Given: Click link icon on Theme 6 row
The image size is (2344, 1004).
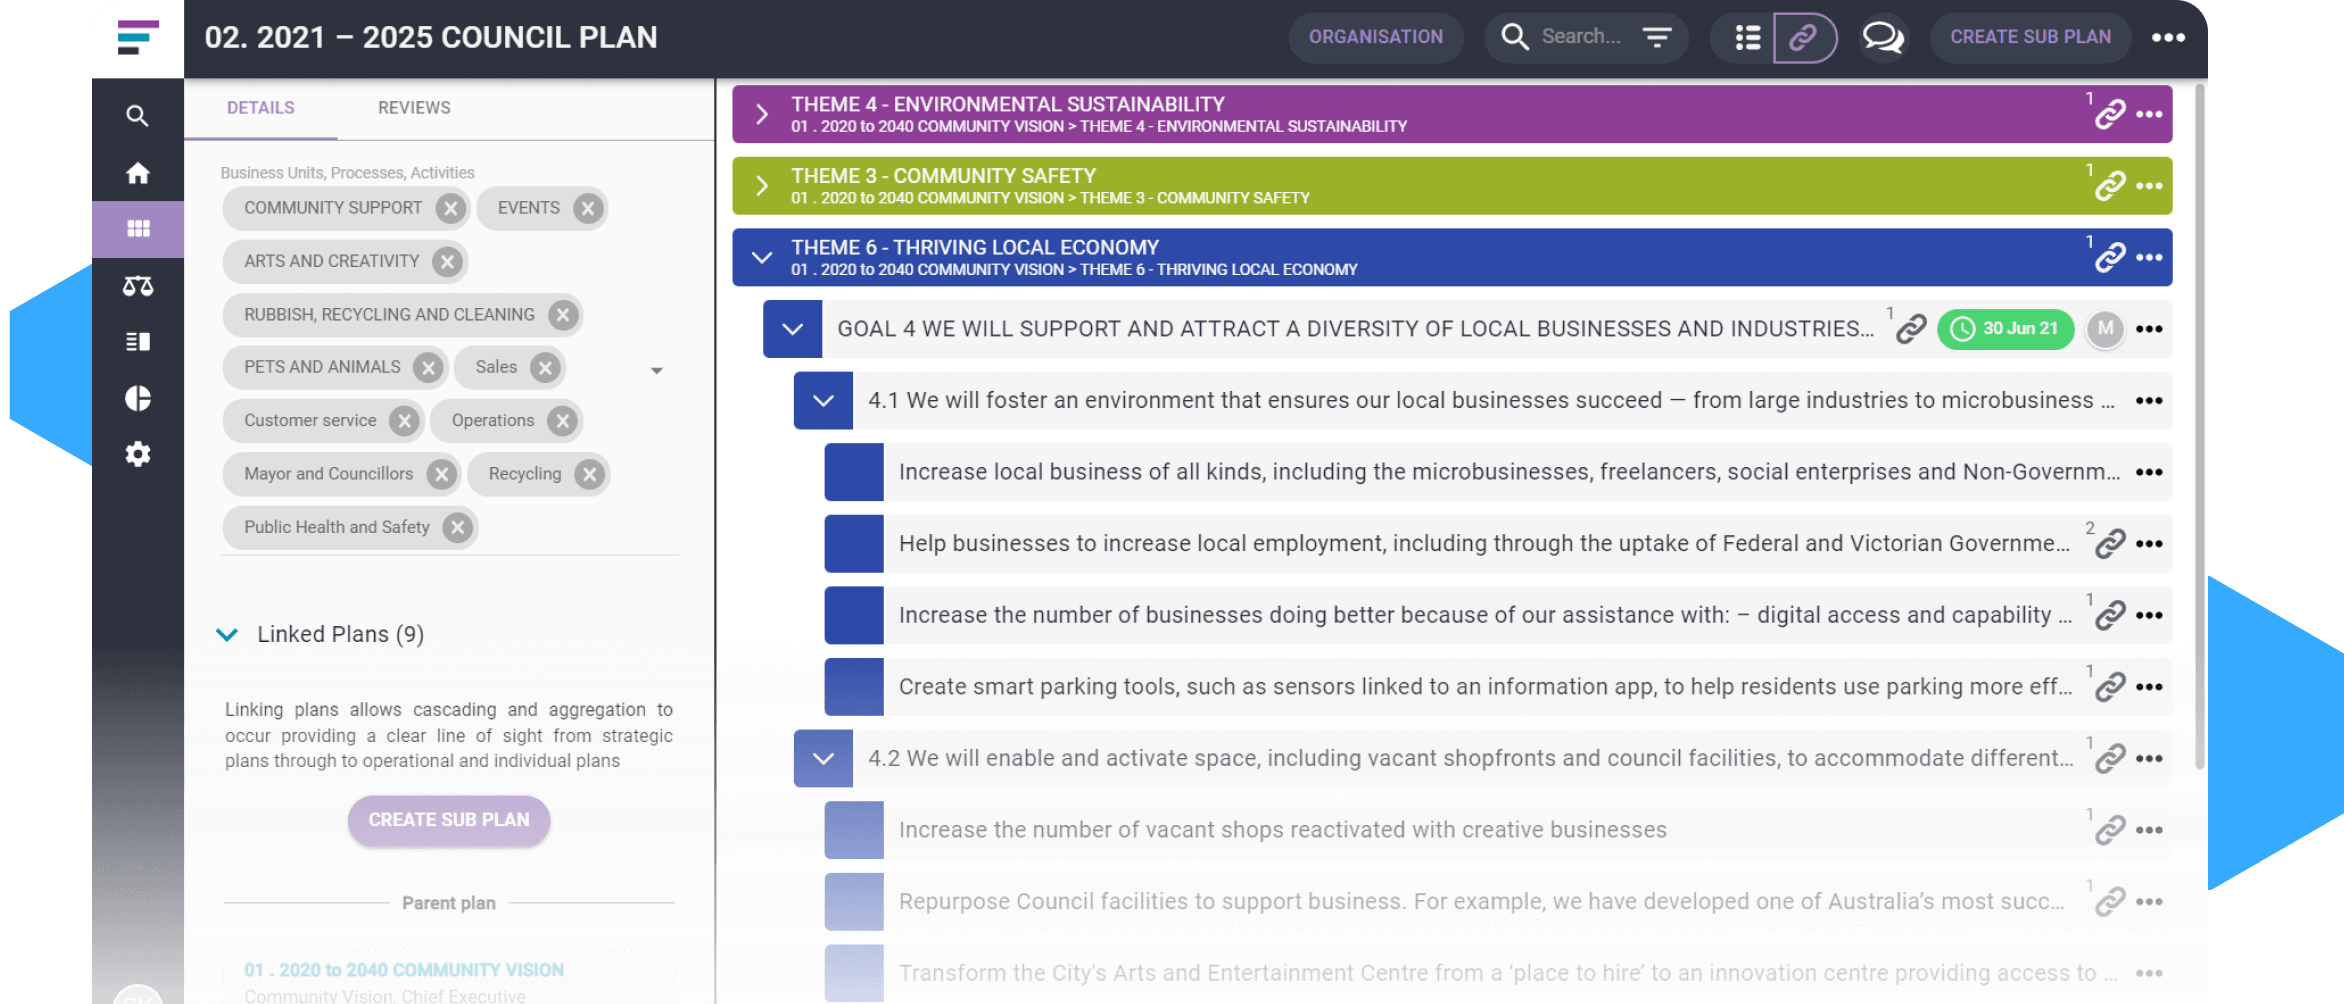Looking at the screenshot, I should pos(2109,258).
